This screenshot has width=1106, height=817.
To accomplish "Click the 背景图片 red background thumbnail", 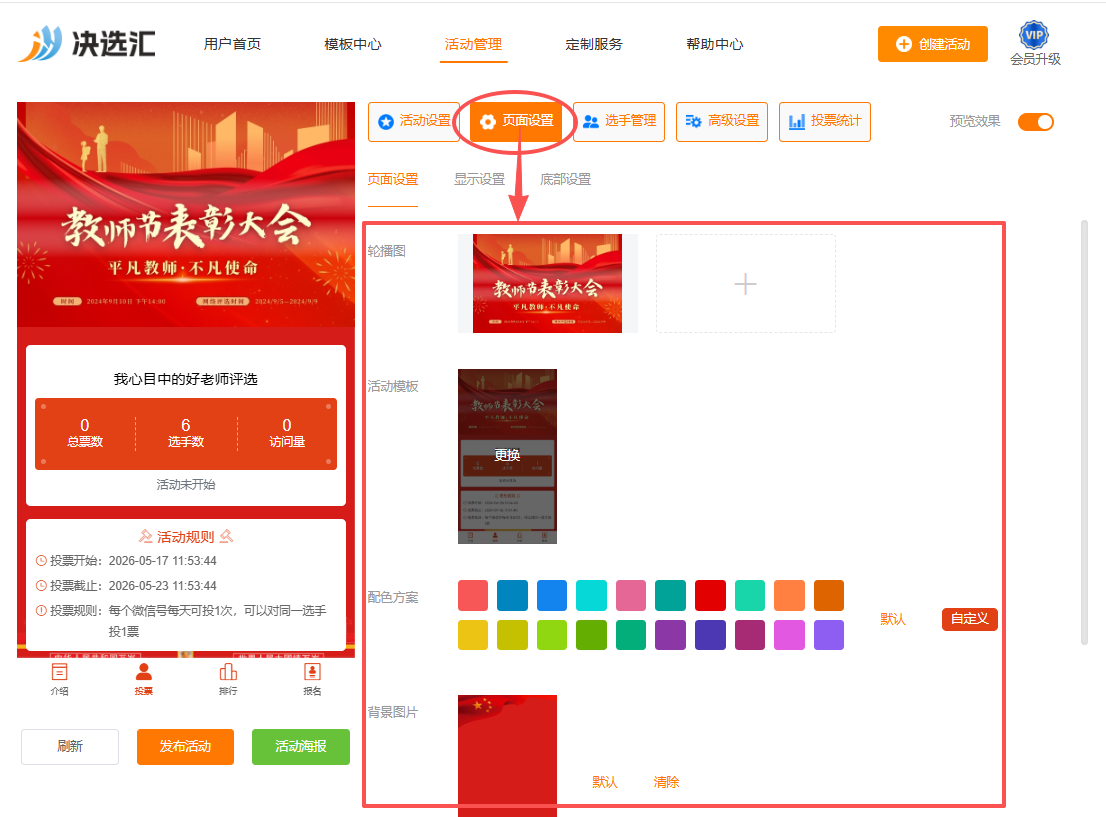I will point(507,756).
